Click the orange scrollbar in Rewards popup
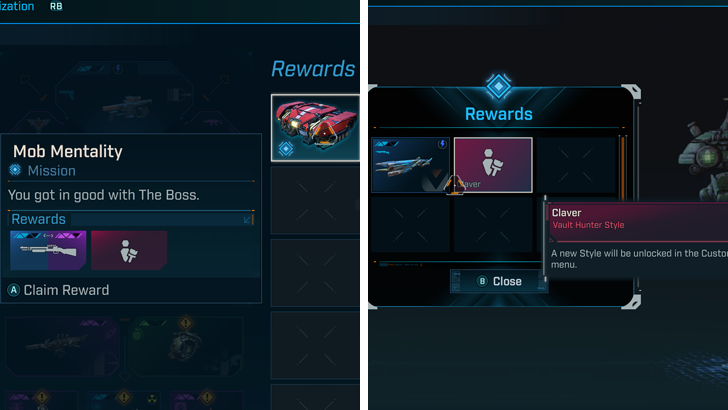Viewport: 728px width, 410px height. [x=623, y=168]
